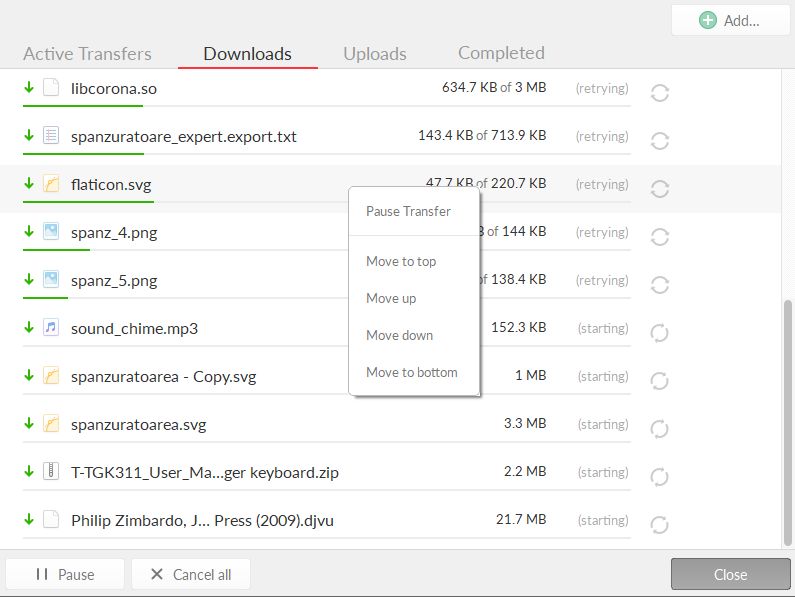The image size is (795, 597).
Task: Choose Pause Transfer from the context menu
Action: click(408, 211)
